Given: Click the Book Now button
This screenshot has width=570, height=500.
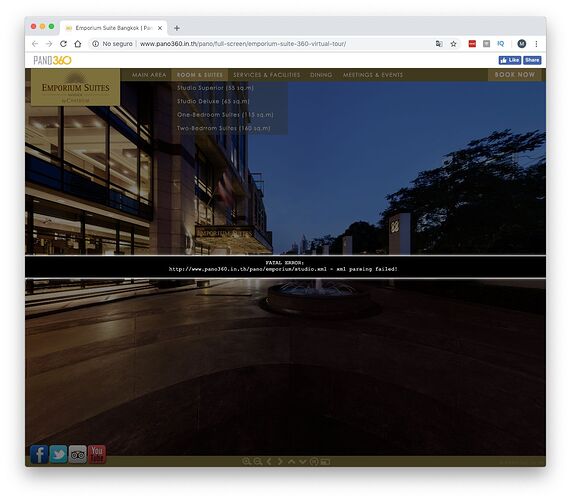Looking at the screenshot, I should click(x=515, y=75).
